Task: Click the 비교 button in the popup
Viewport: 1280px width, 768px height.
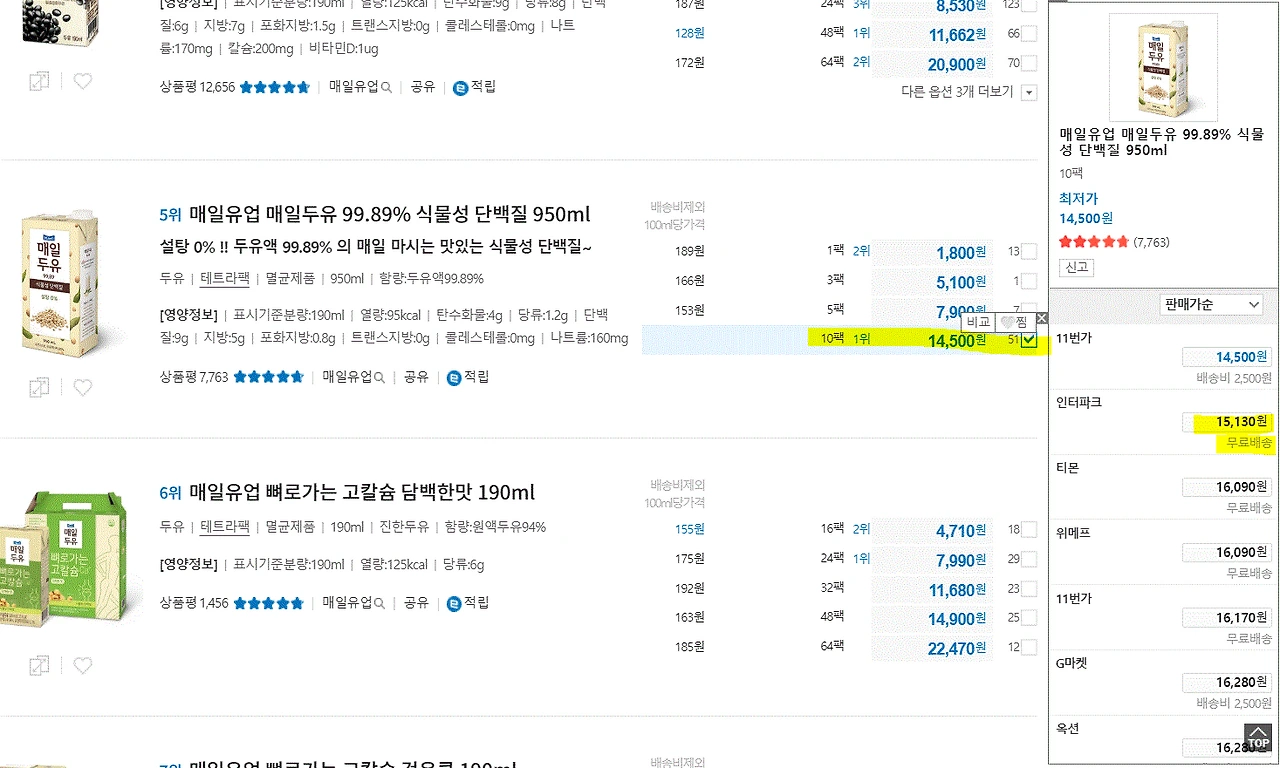Action: click(x=978, y=322)
